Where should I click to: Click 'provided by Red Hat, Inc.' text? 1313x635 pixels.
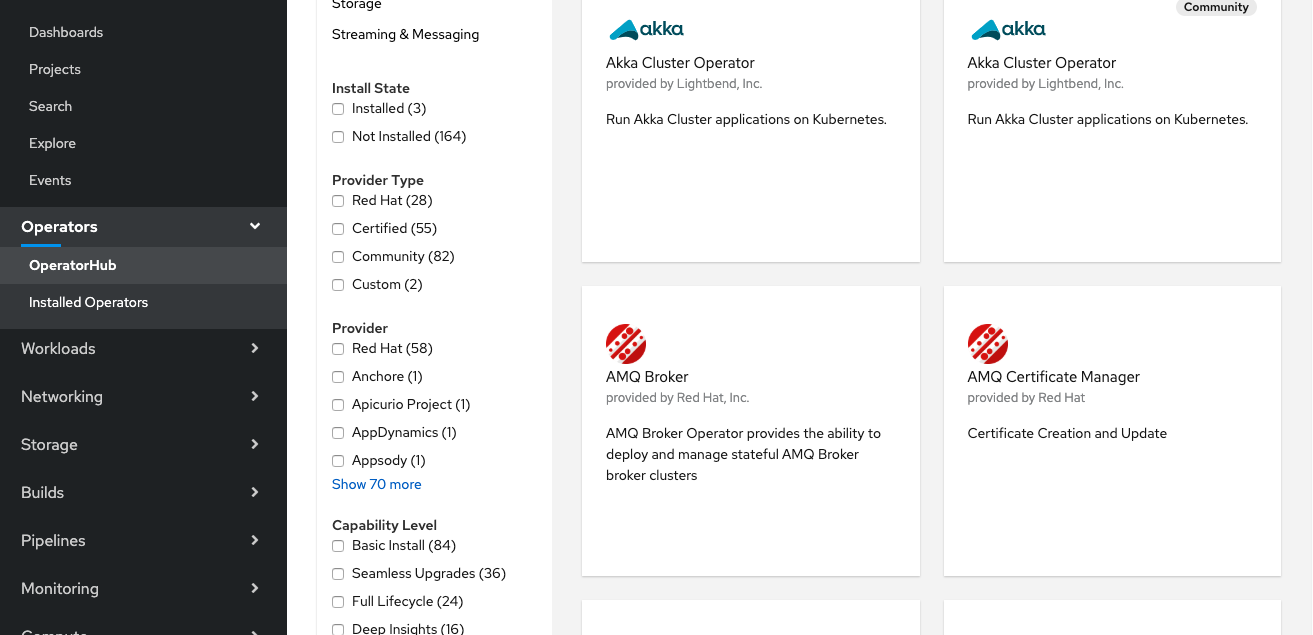[x=678, y=398]
